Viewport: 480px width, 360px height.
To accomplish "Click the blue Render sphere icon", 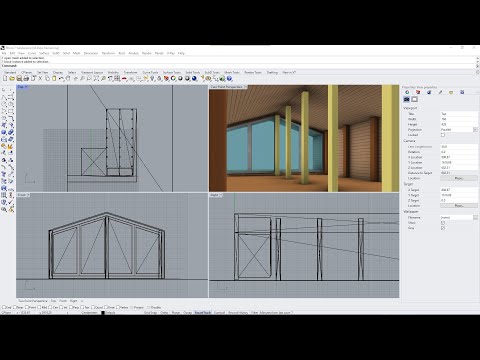I will pyautogui.click(x=194, y=79).
